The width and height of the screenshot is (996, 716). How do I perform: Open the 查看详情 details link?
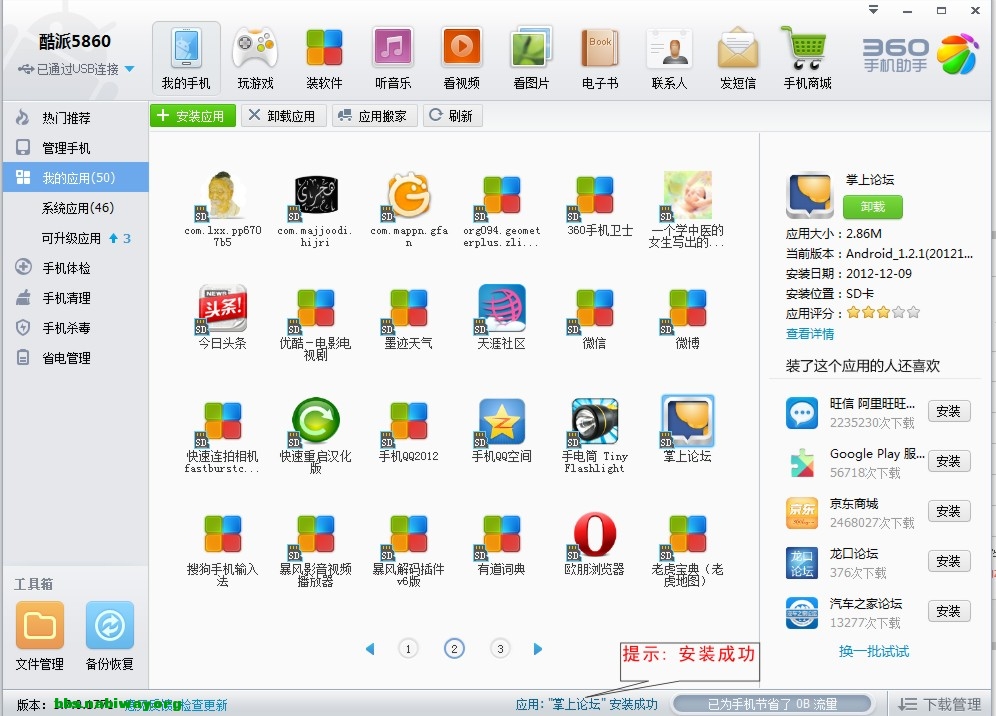pyautogui.click(x=810, y=334)
